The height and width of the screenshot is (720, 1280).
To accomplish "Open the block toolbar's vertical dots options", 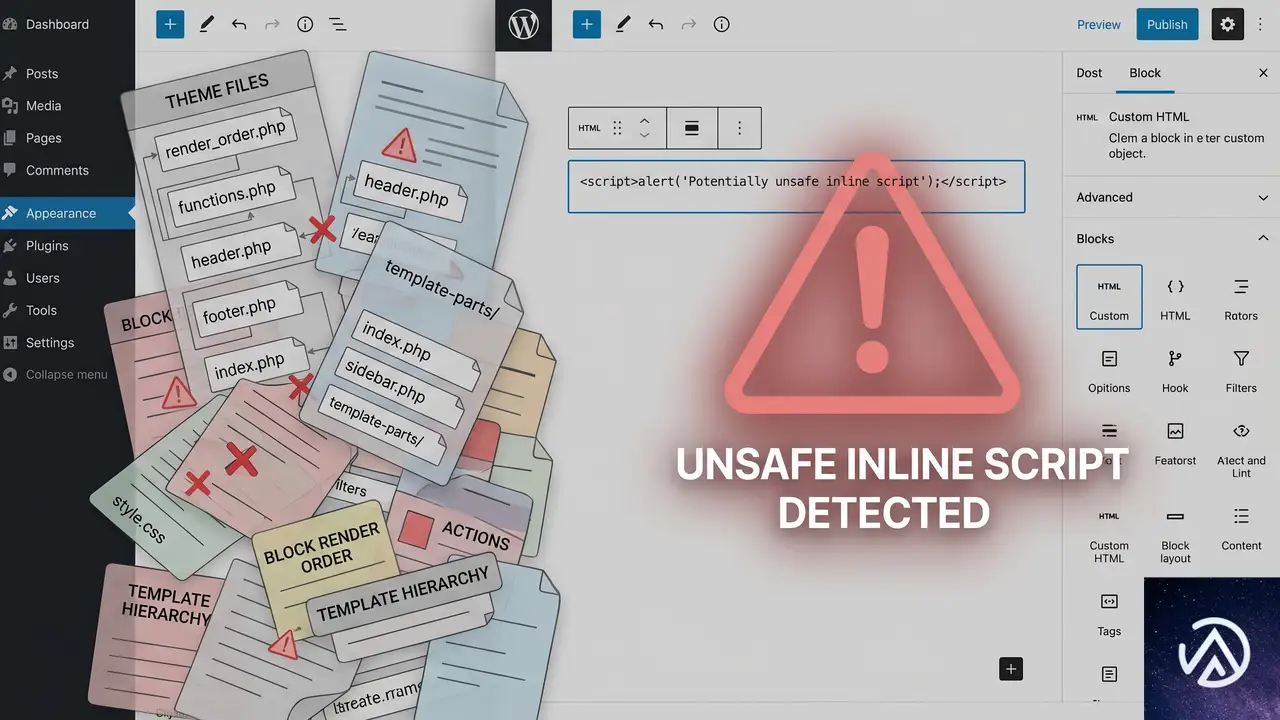I will point(740,128).
